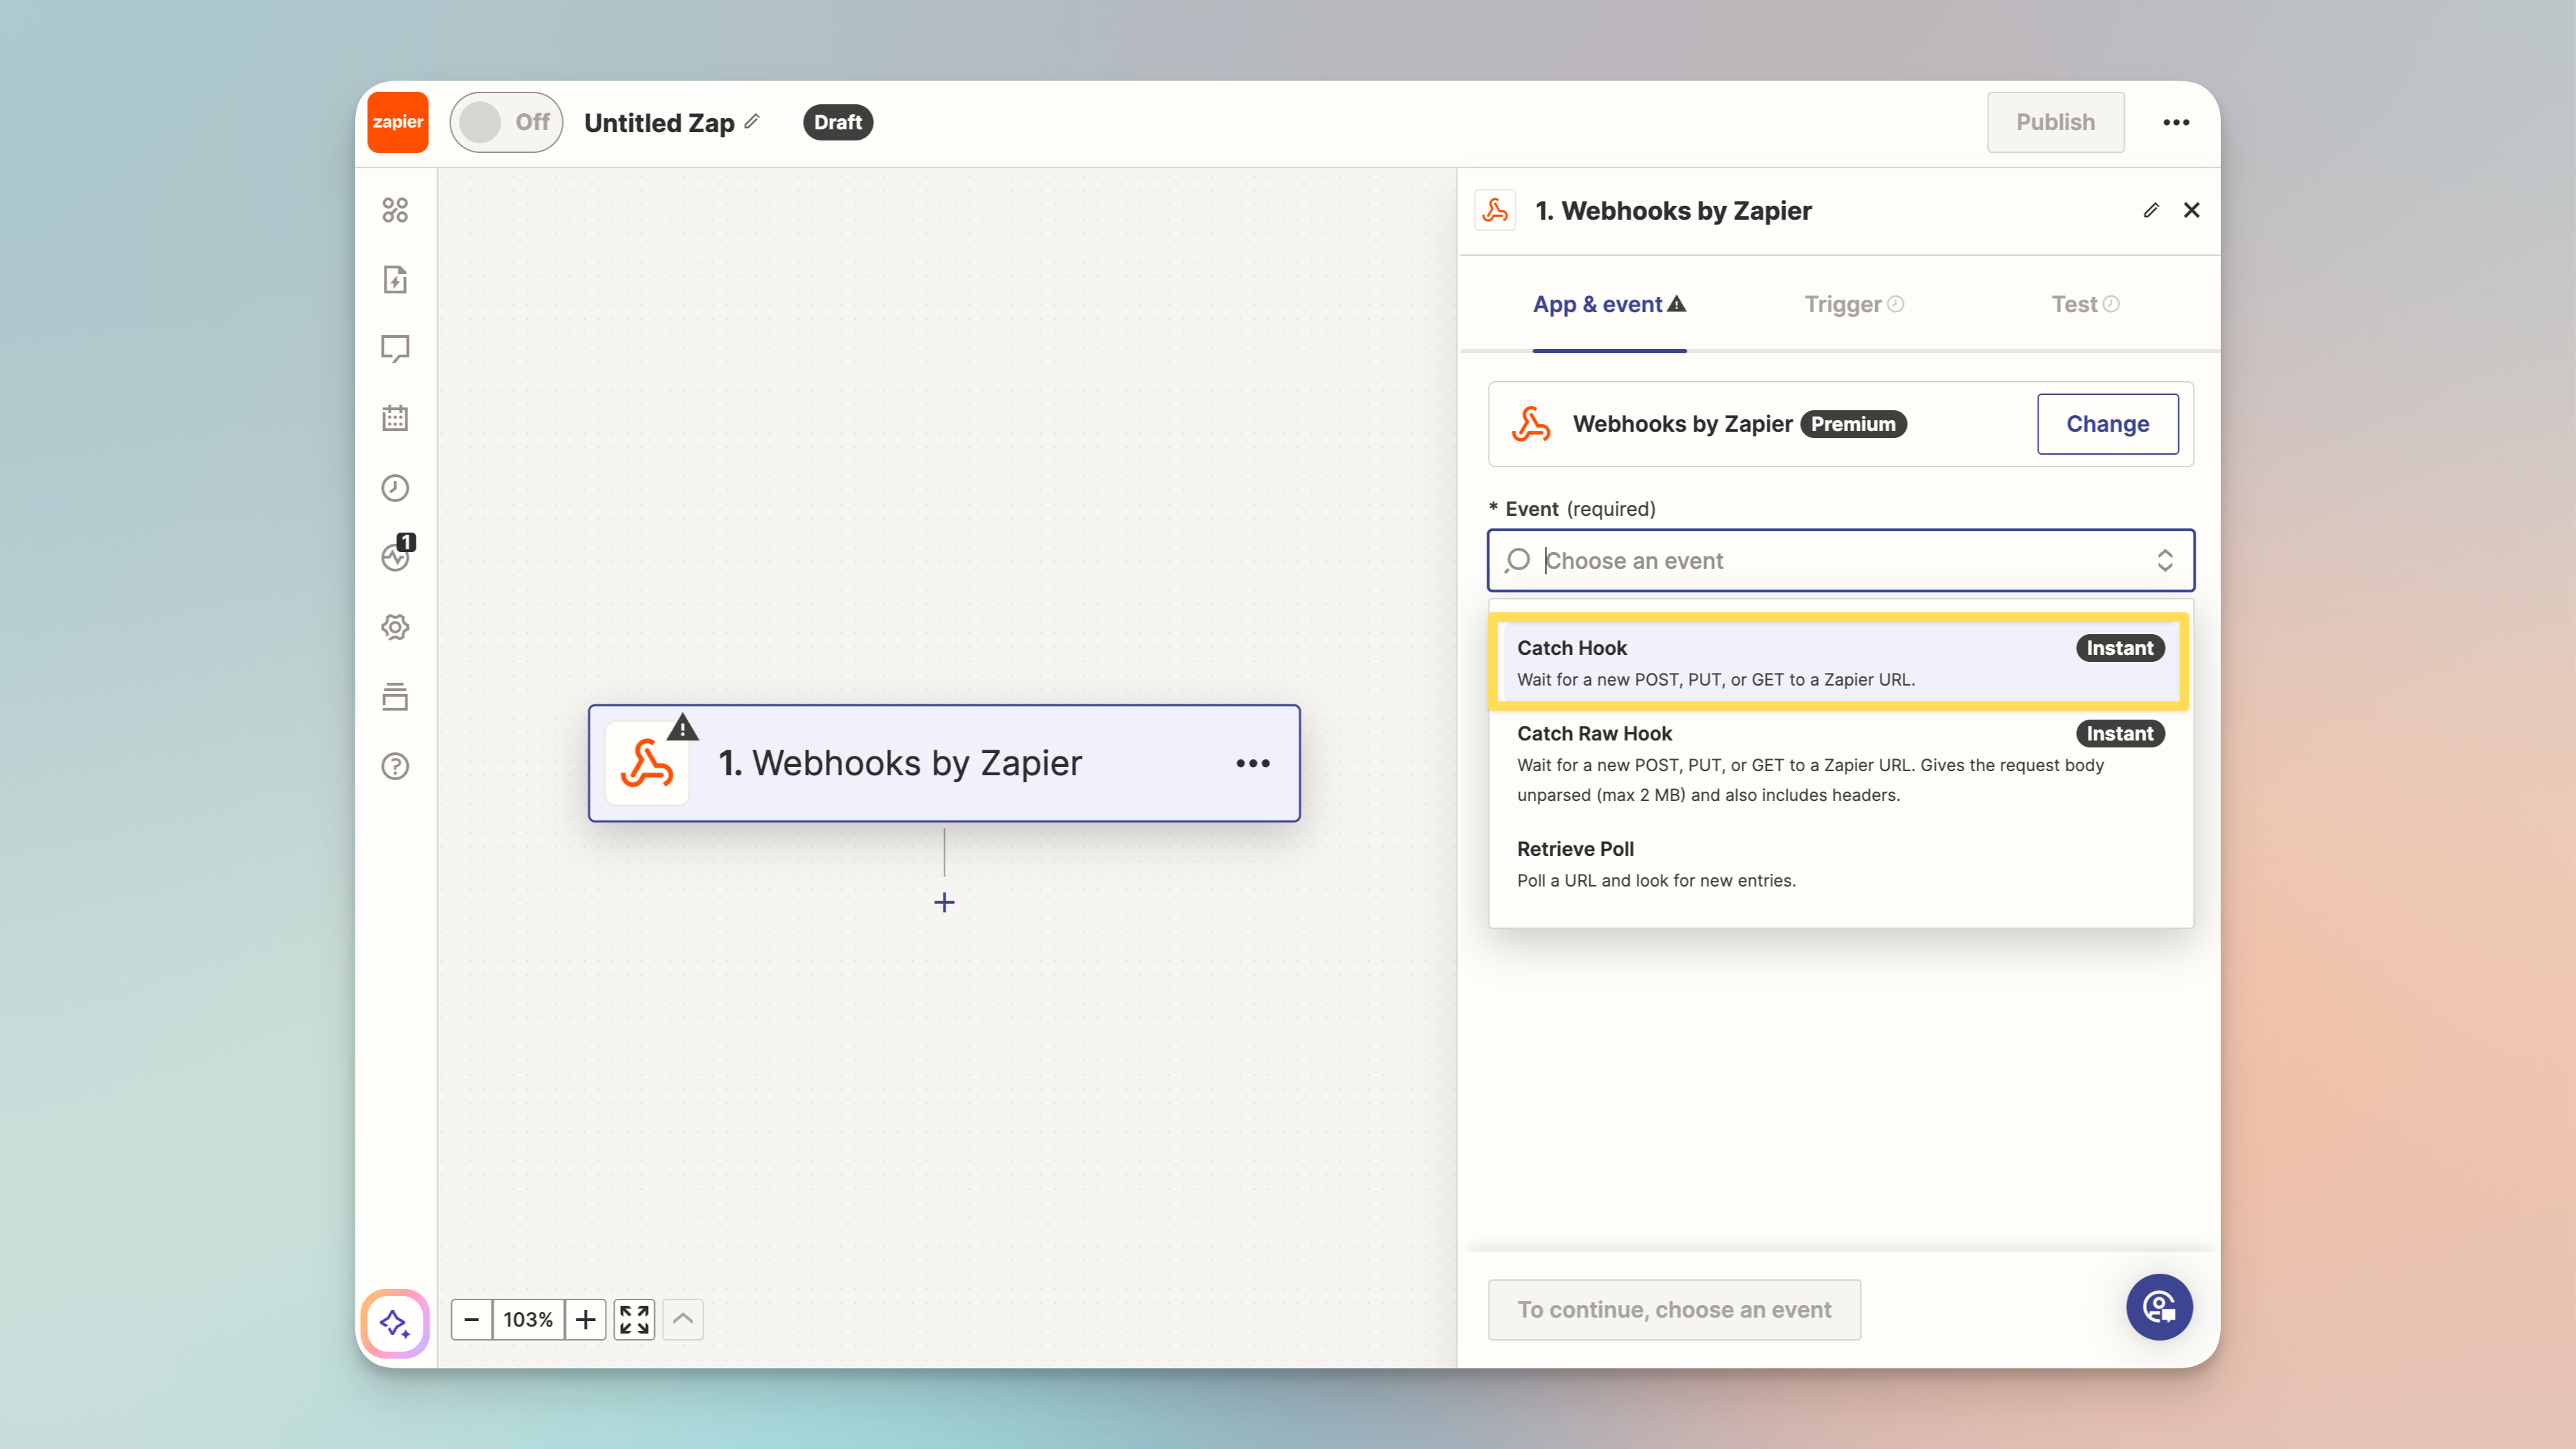Image resolution: width=2576 pixels, height=1449 pixels.
Task: Click the Webhooks logo on the step card
Action: (x=647, y=764)
